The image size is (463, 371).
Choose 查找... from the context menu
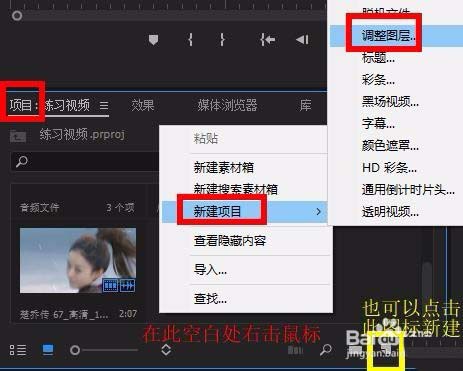pyautogui.click(x=210, y=298)
